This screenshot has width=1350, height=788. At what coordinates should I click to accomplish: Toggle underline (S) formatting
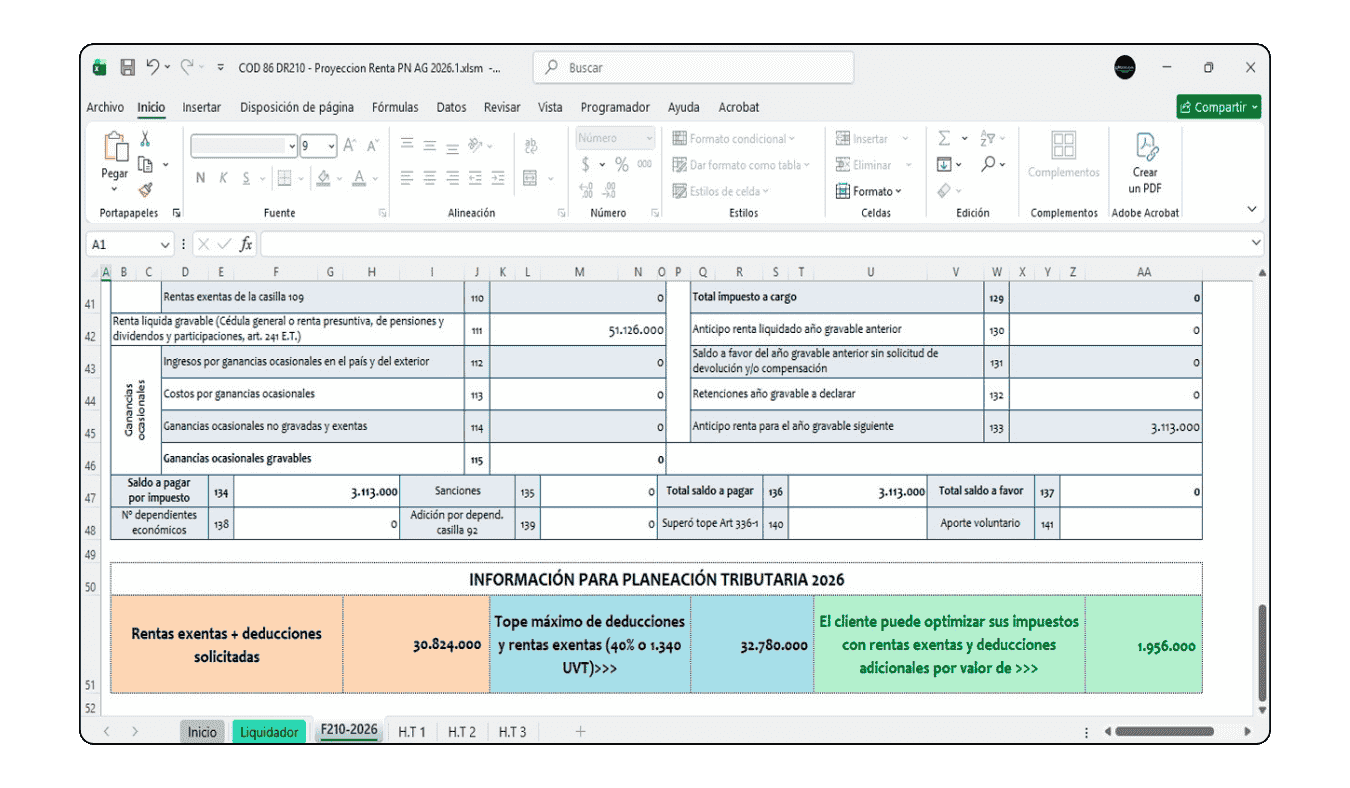[244, 178]
